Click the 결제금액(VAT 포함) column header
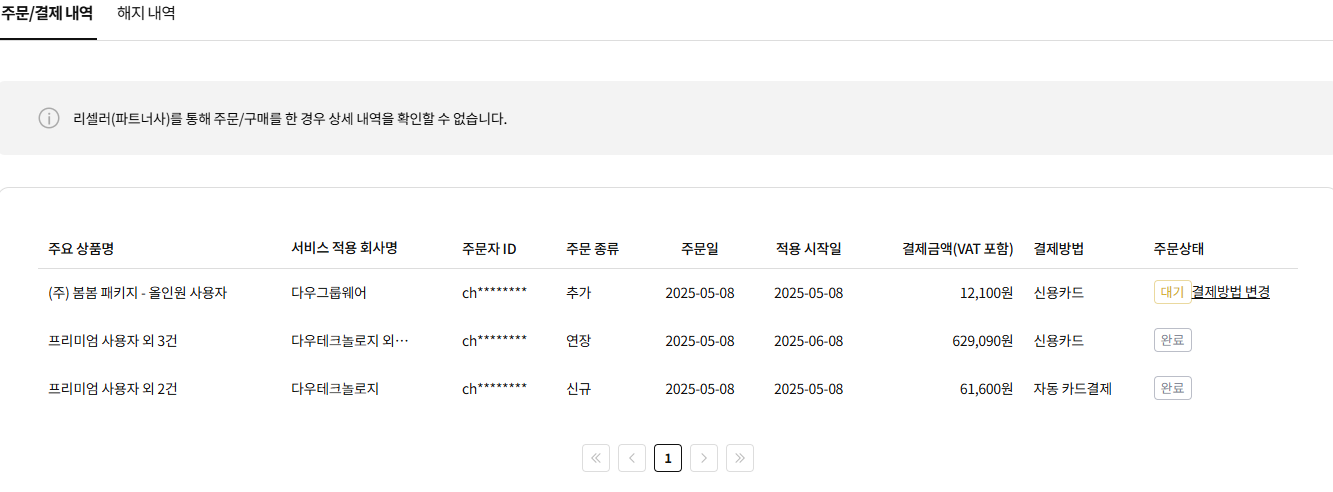1333x492 pixels. (x=957, y=249)
